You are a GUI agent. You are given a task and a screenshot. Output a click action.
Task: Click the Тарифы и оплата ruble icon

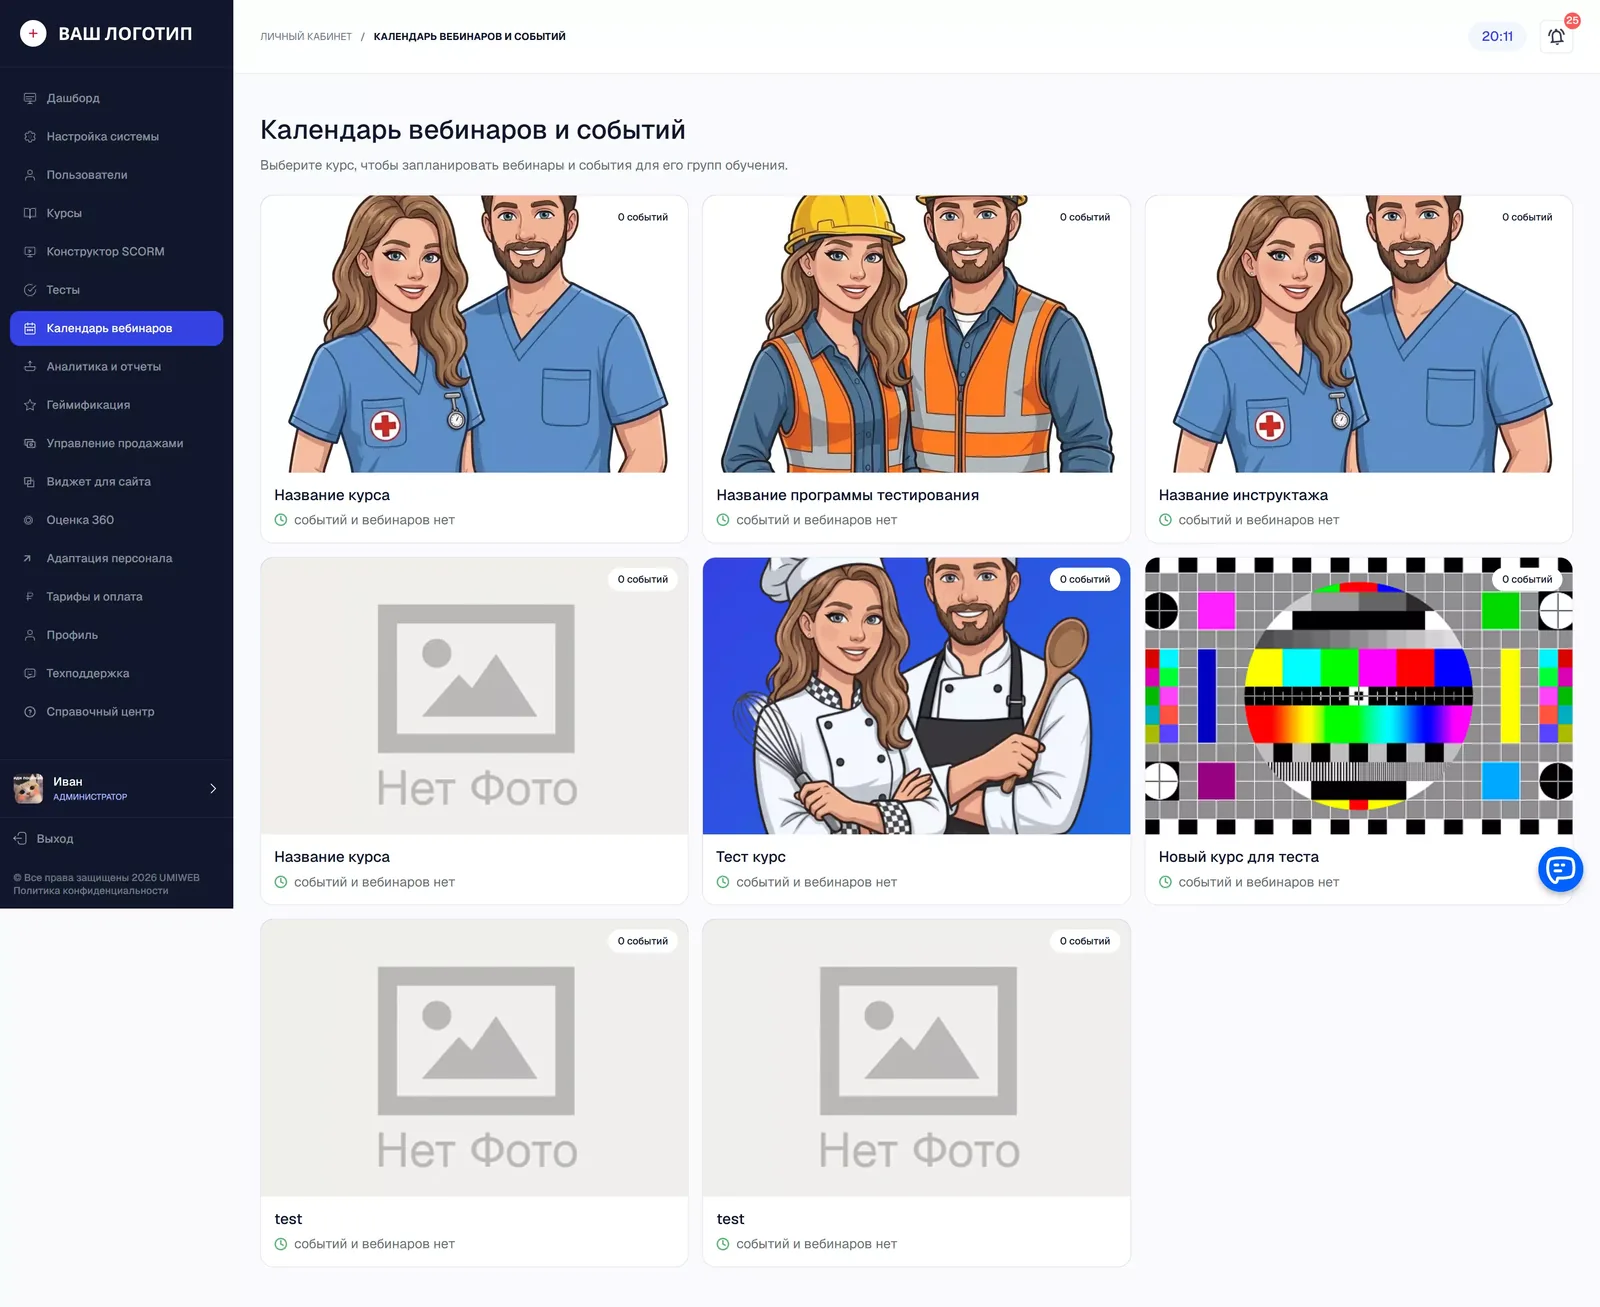click(29, 597)
